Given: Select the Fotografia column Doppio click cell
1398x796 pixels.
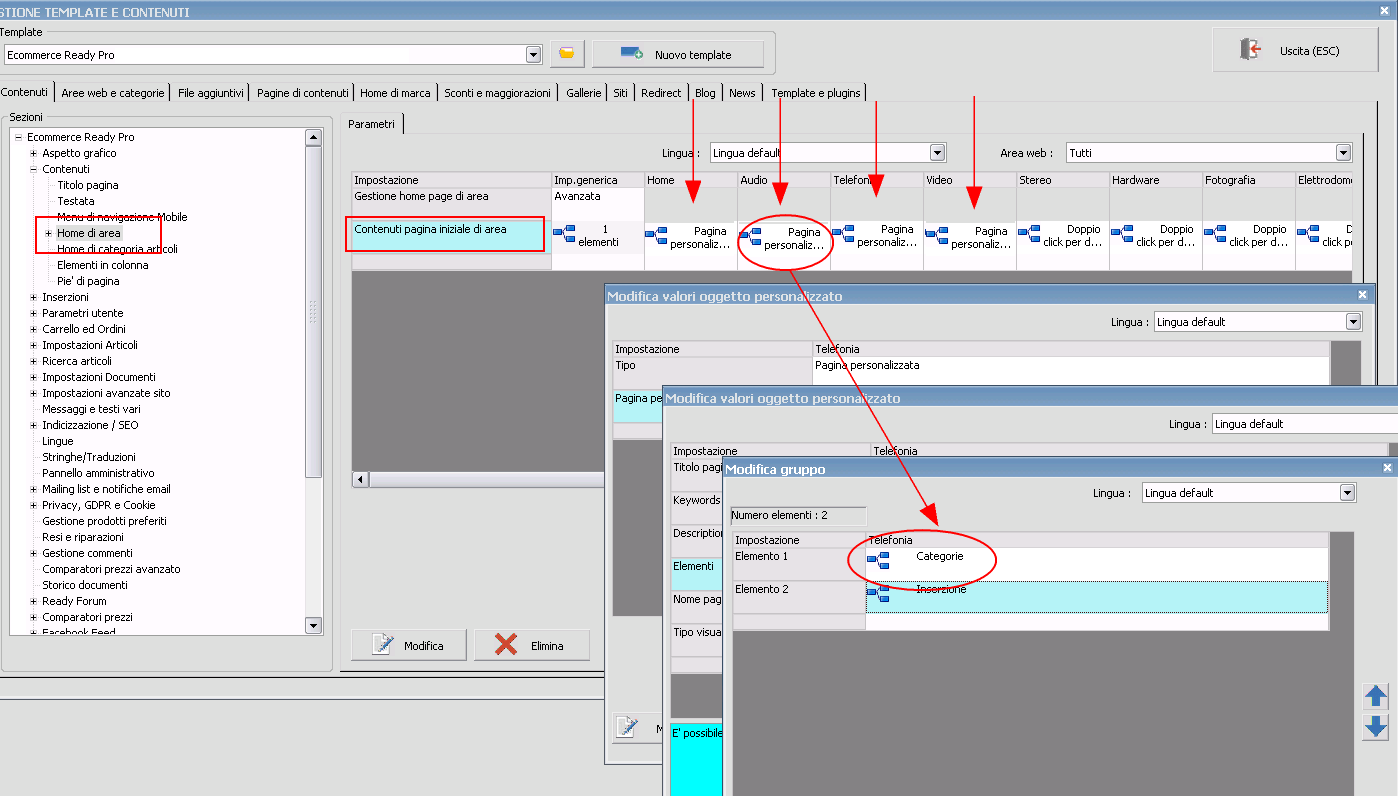Looking at the screenshot, I should pyautogui.click(x=1249, y=236).
